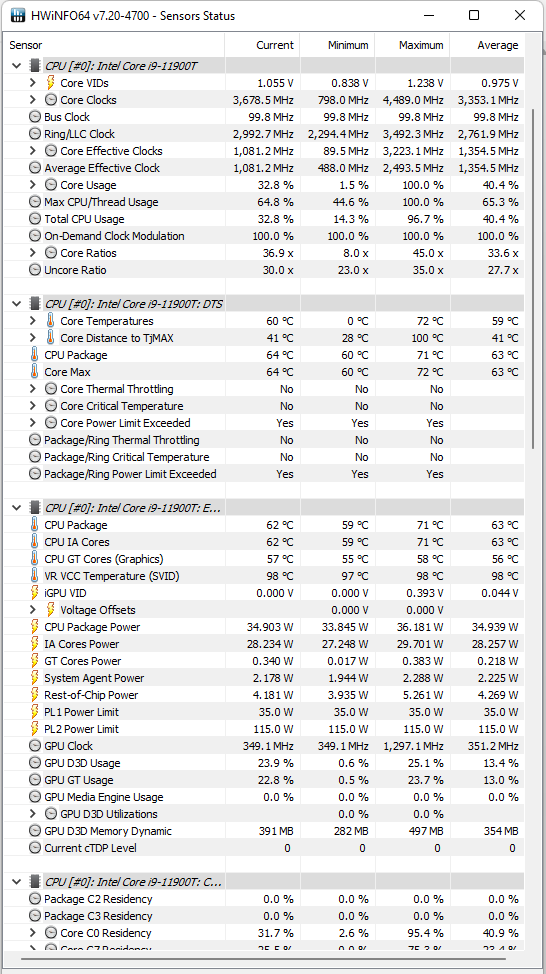This screenshot has height=974, width=546.
Task: Click the CPU IA Cores thermometer icon
Action: (x=35, y=542)
